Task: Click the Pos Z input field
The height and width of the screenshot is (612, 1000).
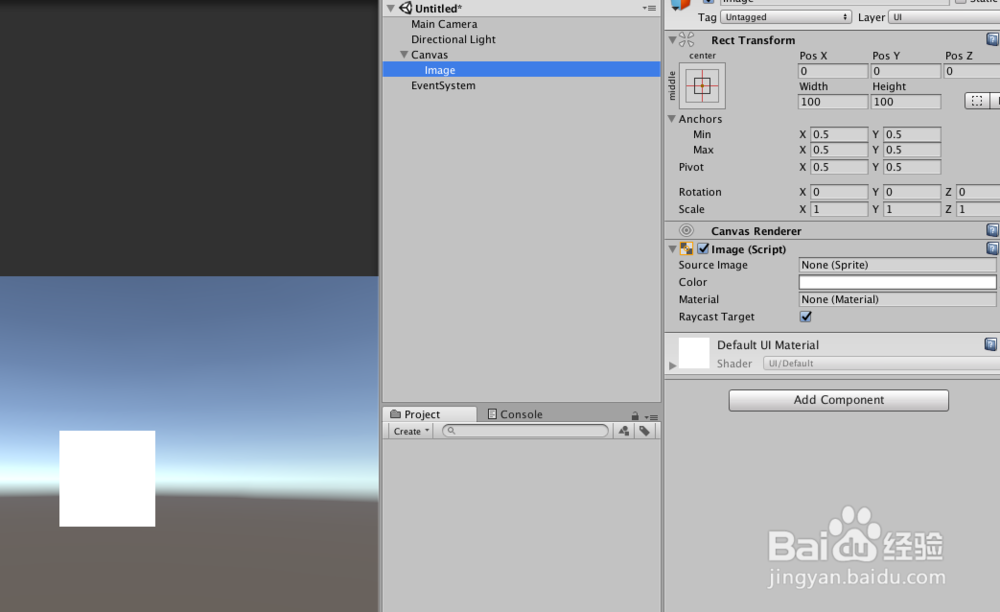Action: point(972,71)
